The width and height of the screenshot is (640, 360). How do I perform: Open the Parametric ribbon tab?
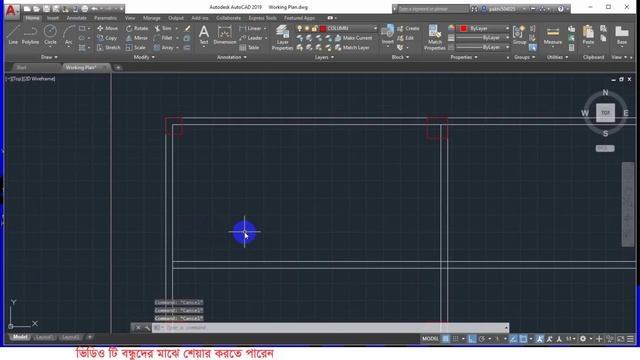pyautogui.click(x=105, y=18)
